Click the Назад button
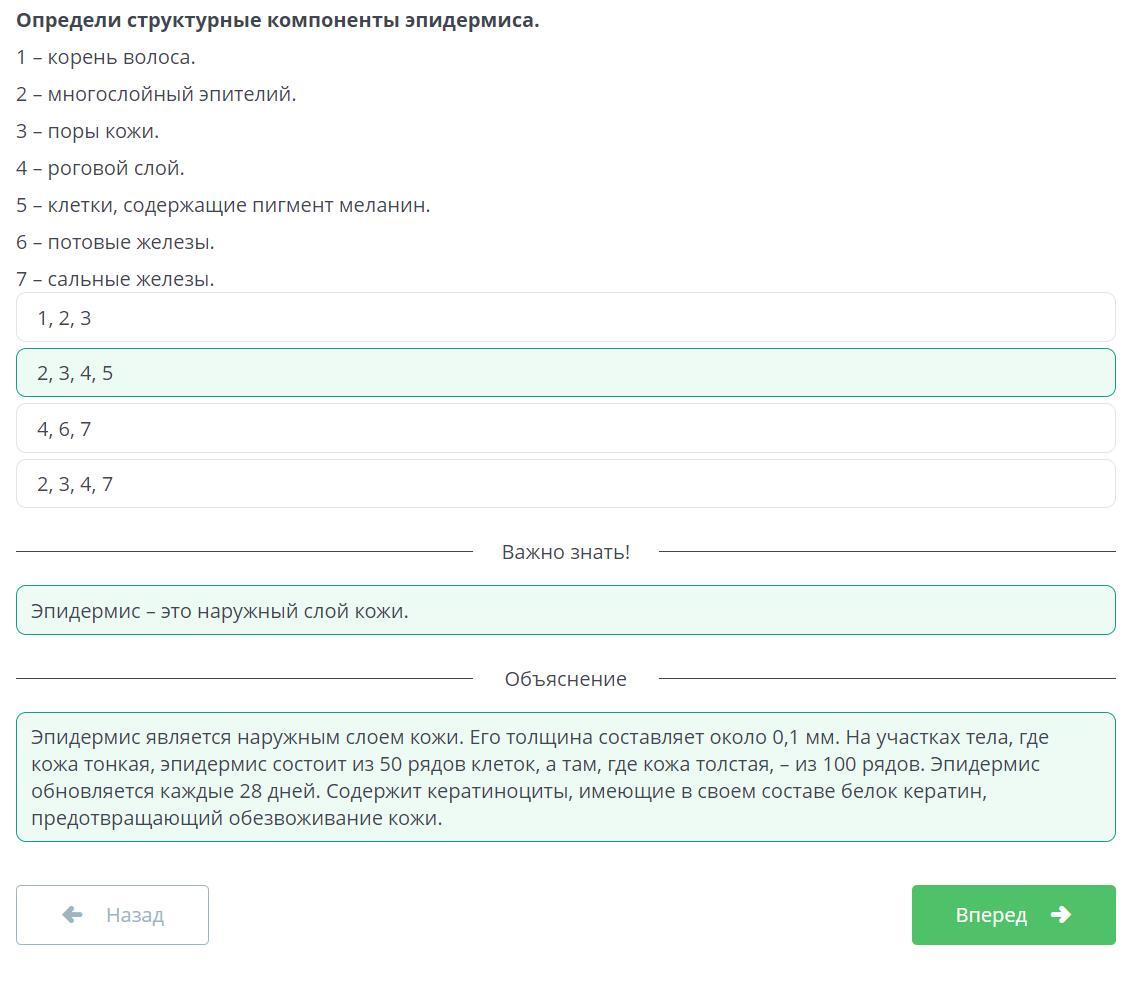 112,915
